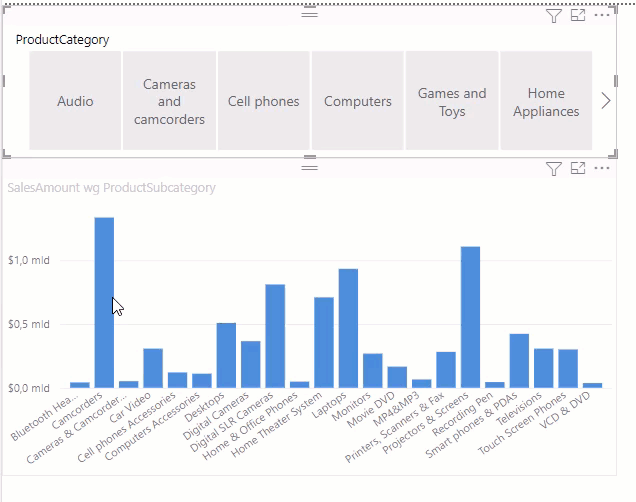
Task: Open filter icon on ProductCategory slicer
Action: click(x=554, y=16)
